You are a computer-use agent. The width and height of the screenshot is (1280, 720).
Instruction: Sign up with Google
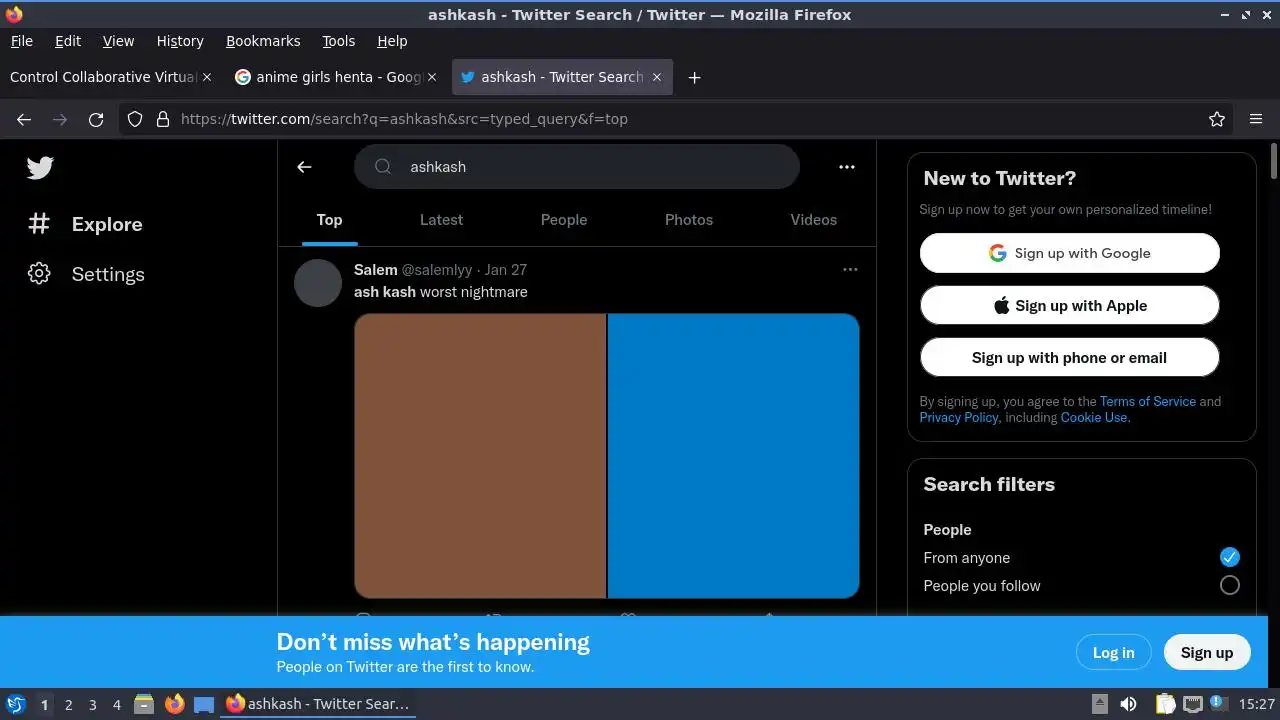pyautogui.click(x=1070, y=253)
